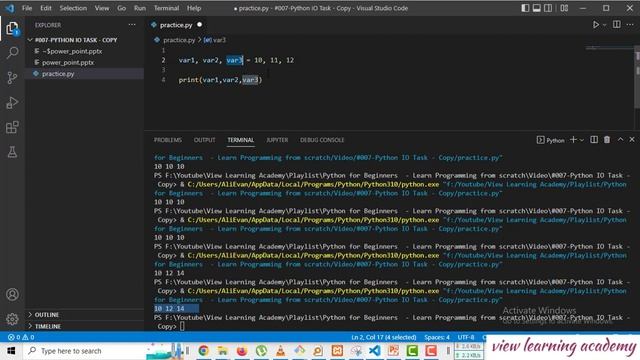Image resolution: width=640 pixels, height=360 pixels.
Task: Open File Explorer from taskbar
Action: pyautogui.click(x=222, y=351)
